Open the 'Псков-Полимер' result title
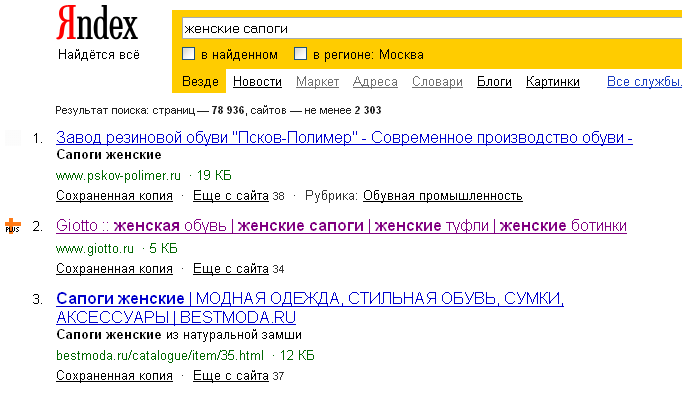Image resolution: width=682 pixels, height=393 pixels. (344, 138)
